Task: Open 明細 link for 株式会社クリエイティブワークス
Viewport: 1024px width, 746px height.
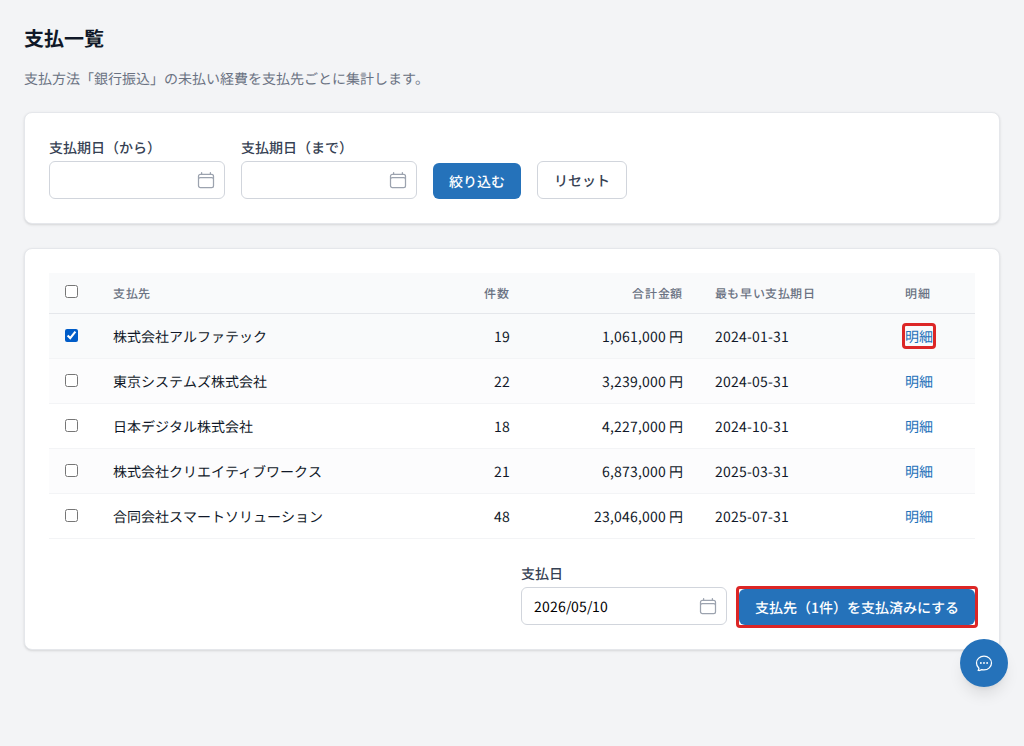Action: [x=919, y=472]
